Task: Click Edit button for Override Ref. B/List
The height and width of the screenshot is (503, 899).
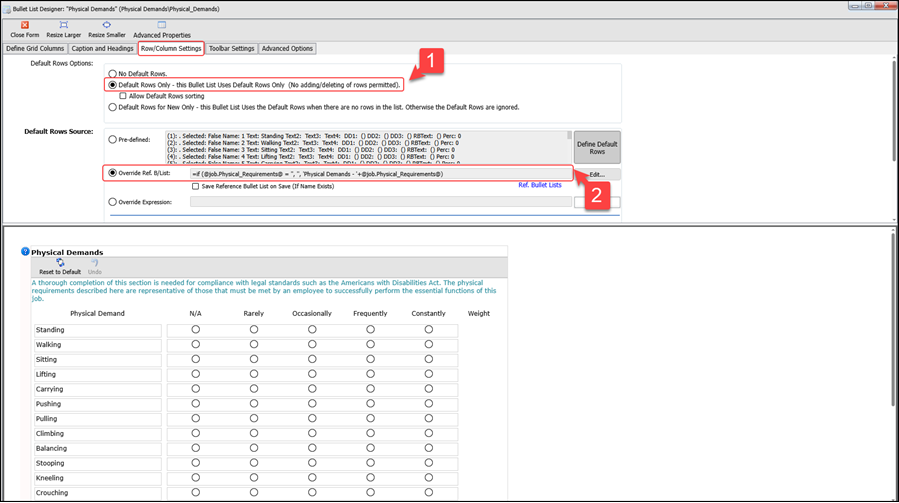Action: tap(597, 174)
